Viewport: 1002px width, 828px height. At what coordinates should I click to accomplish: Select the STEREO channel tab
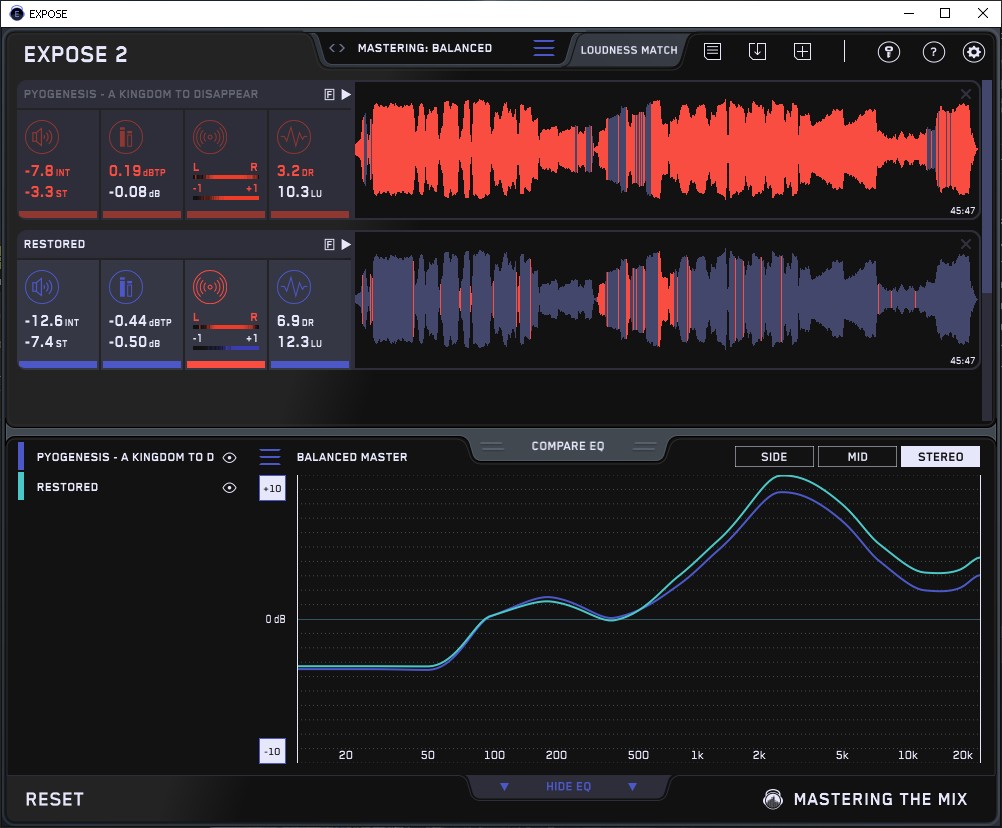(940, 457)
